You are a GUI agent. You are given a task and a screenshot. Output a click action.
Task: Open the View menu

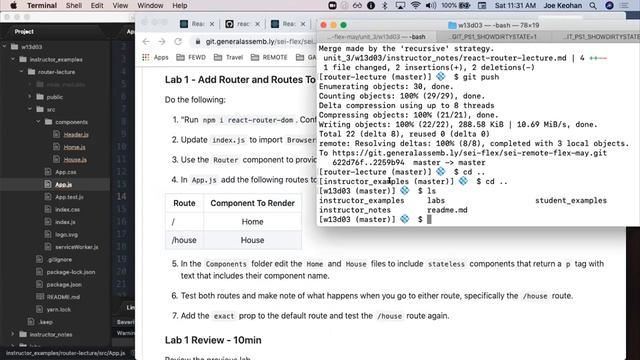click(x=120, y=5)
